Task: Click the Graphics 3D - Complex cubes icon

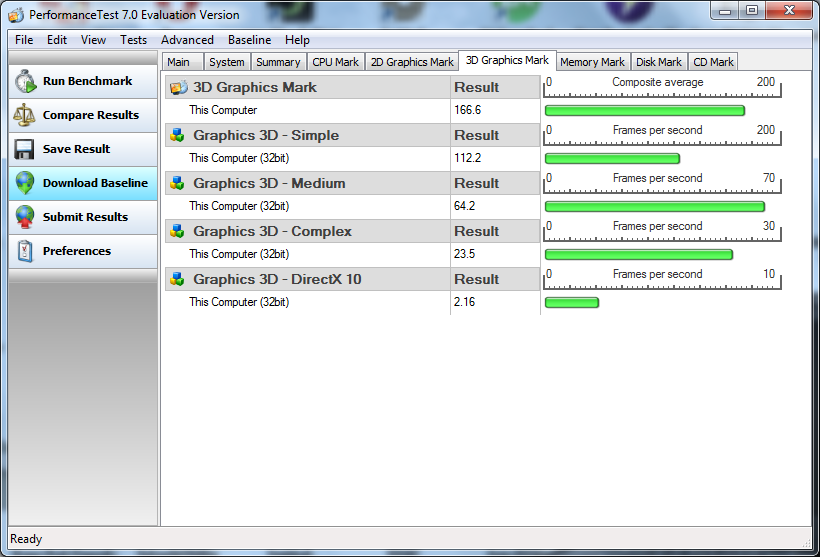Action: (177, 231)
